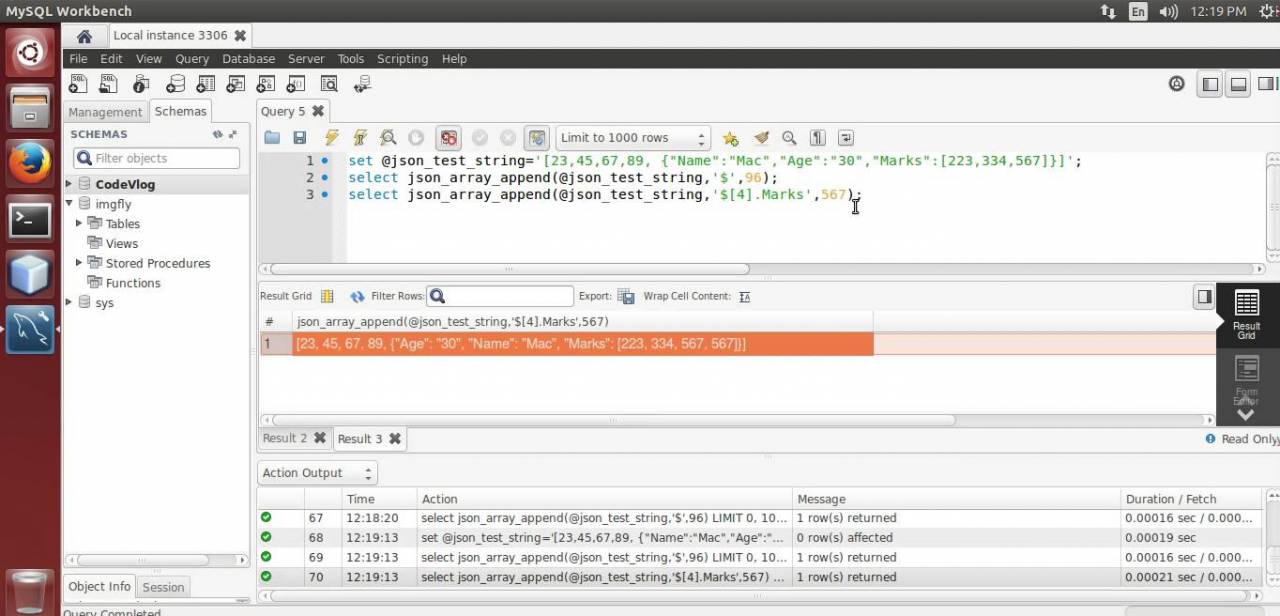The image size is (1280, 616).
Task: Click the new SQL tab icon in main toolbar
Action: (x=79, y=85)
